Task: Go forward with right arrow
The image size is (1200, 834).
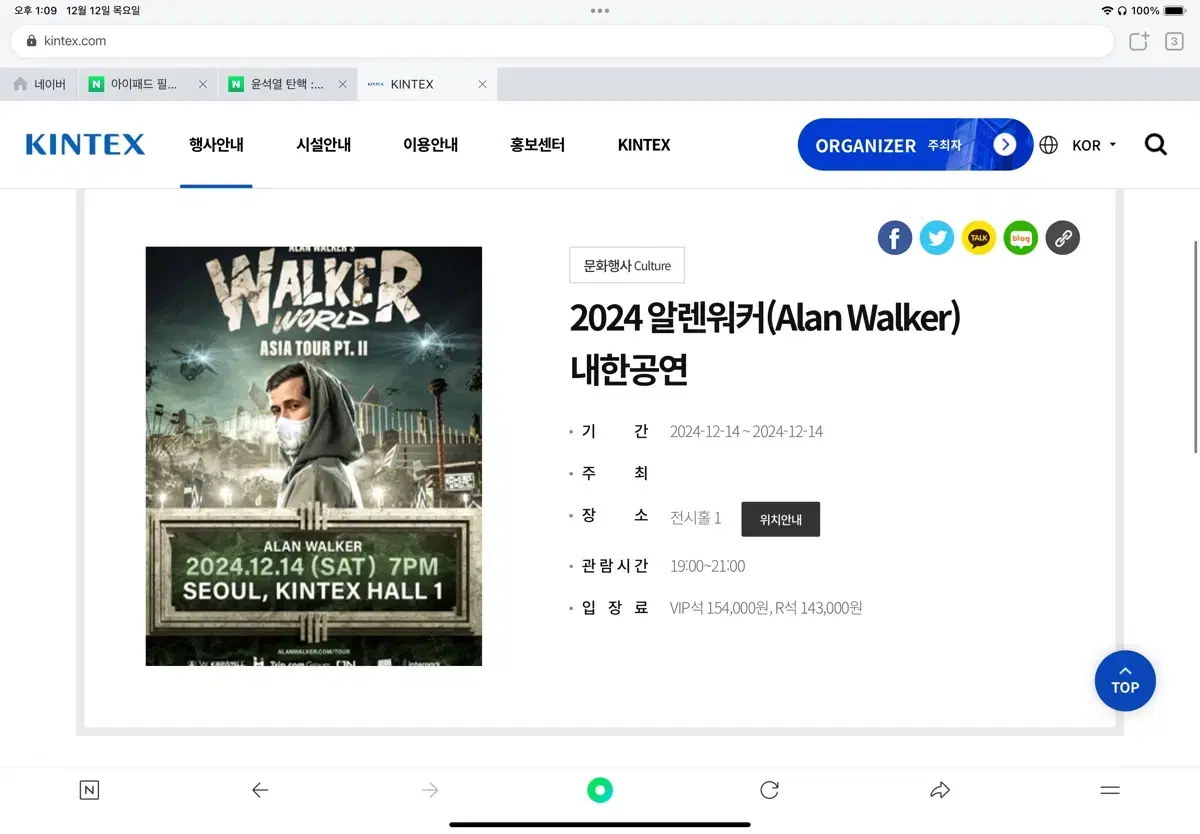Action: (x=430, y=790)
